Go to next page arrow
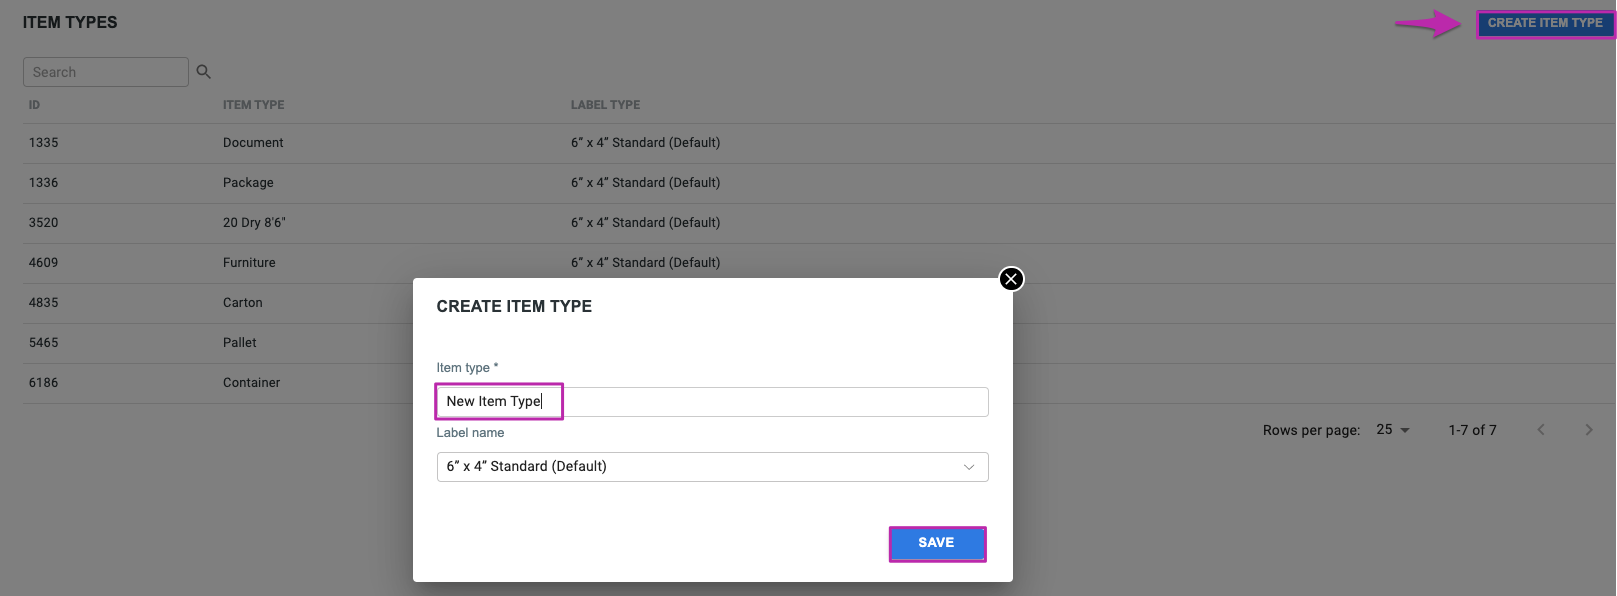Viewport: 1617px width, 596px height. (1589, 430)
